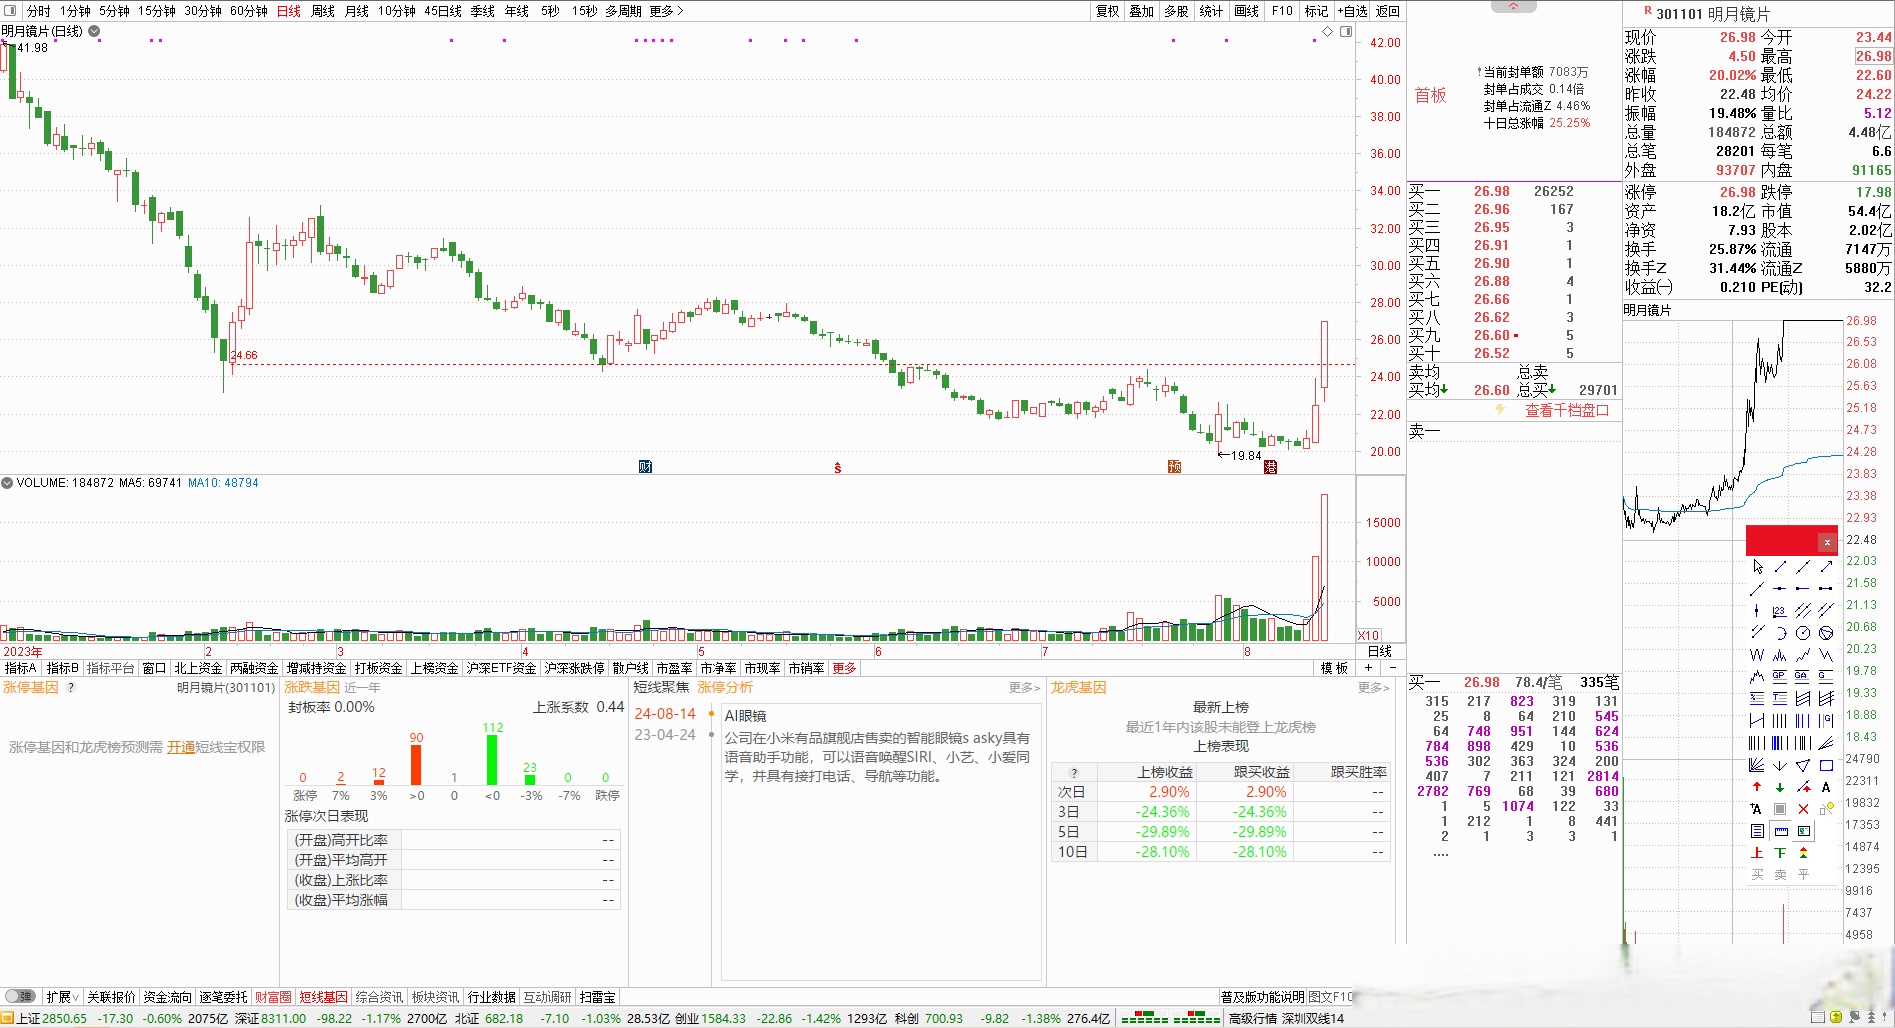1895x1028 pixels.
Task: Click the triangle drawing tool
Action: pos(1803,765)
